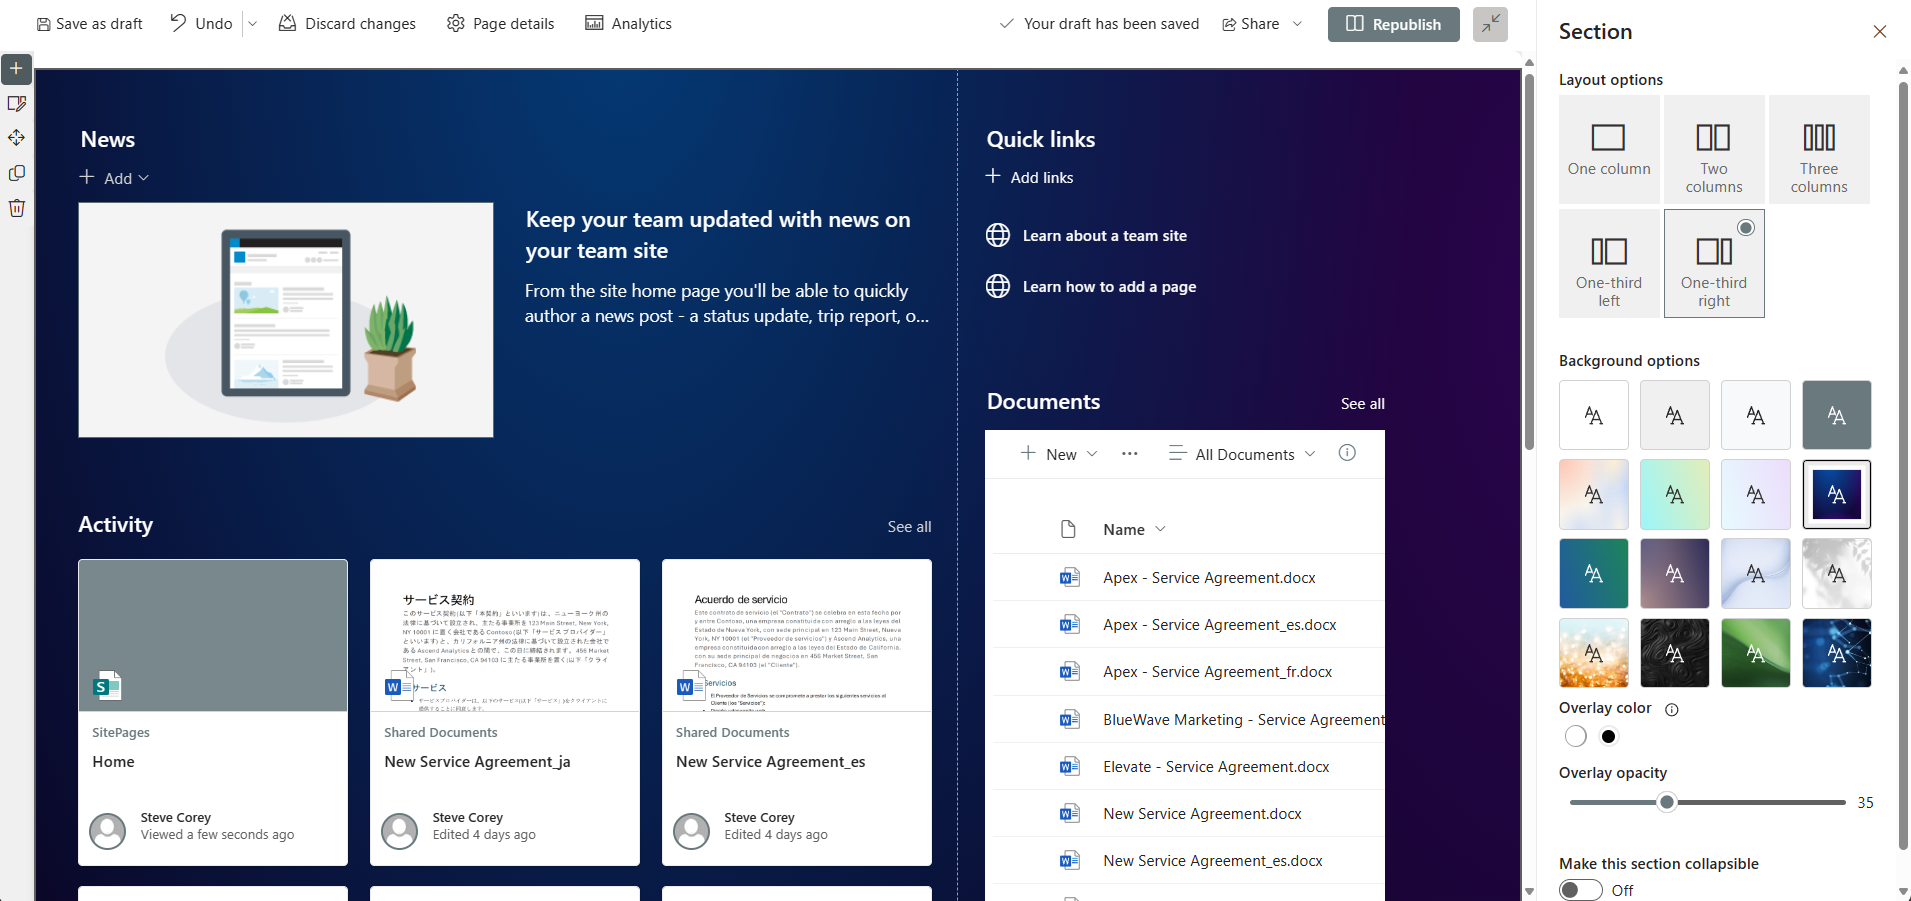The height and width of the screenshot is (901, 1911).
Task: Click the collapse pane arrows icon
Action: click(1489, 24)
